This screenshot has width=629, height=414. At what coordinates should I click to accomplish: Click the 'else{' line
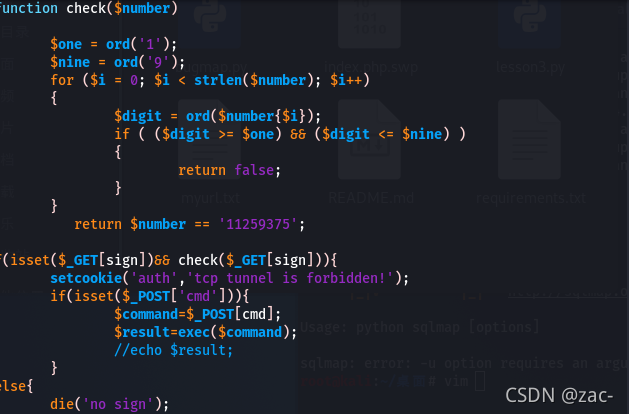coord(16,386)
